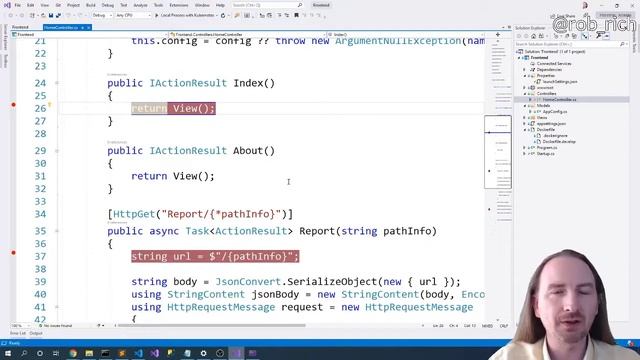The width and height of the screenshot is (640, 360).
Task: Open the View menu
Action: [45, 5]
